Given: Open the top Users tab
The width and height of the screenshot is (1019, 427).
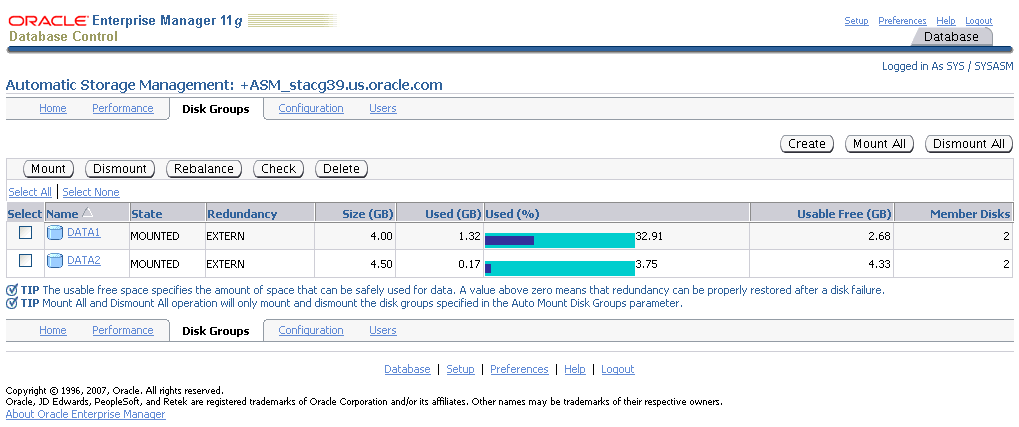Looking at the screenshot, I should (x=383, y=109).
